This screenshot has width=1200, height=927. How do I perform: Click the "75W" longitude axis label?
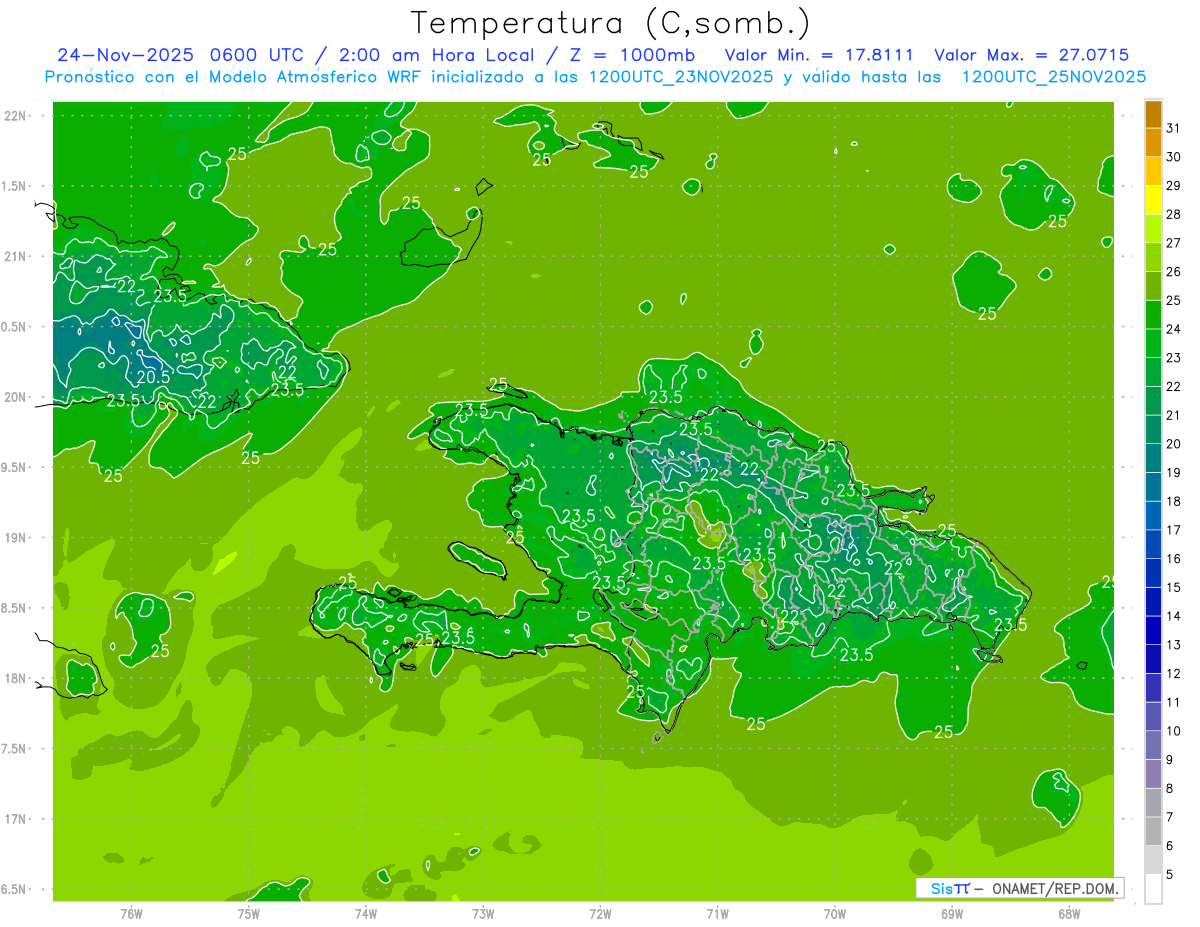click(x=249, y=913)
